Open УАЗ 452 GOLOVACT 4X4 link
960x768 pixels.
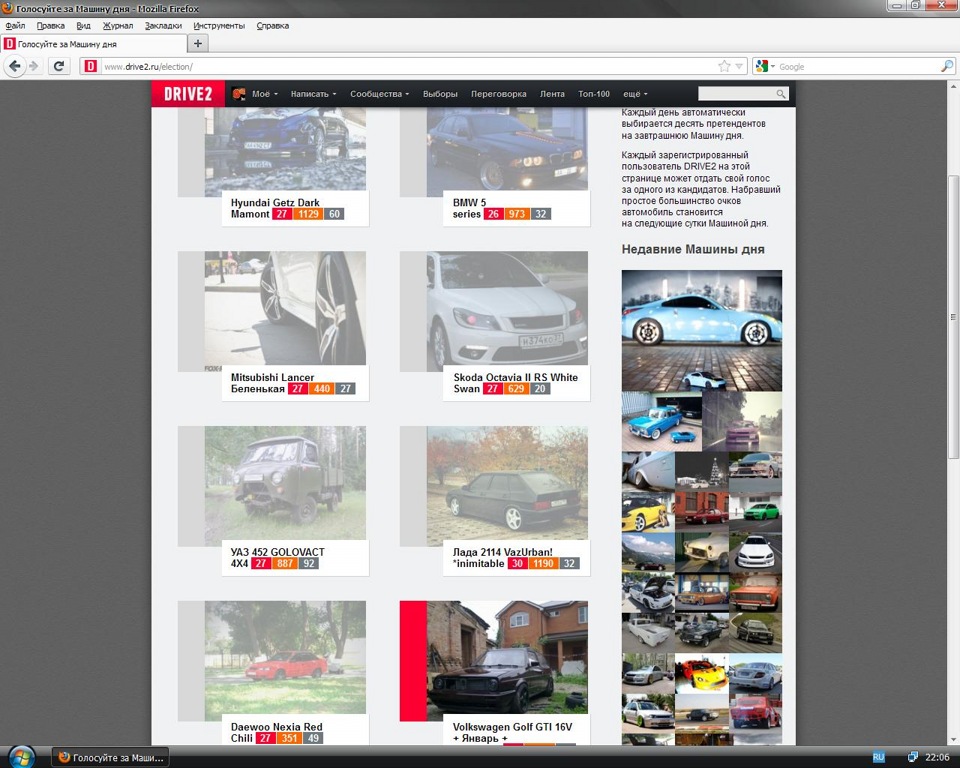click(277, 557)
